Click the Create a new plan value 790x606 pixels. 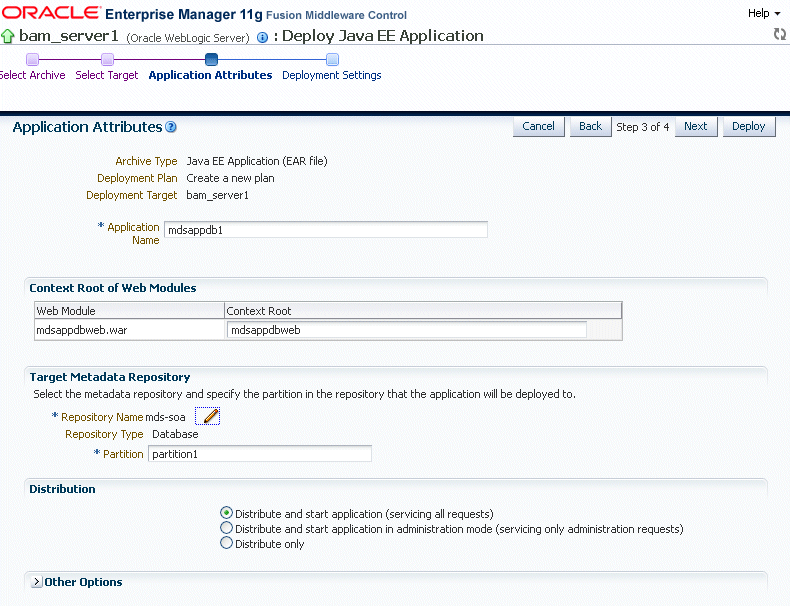(230, 178)
